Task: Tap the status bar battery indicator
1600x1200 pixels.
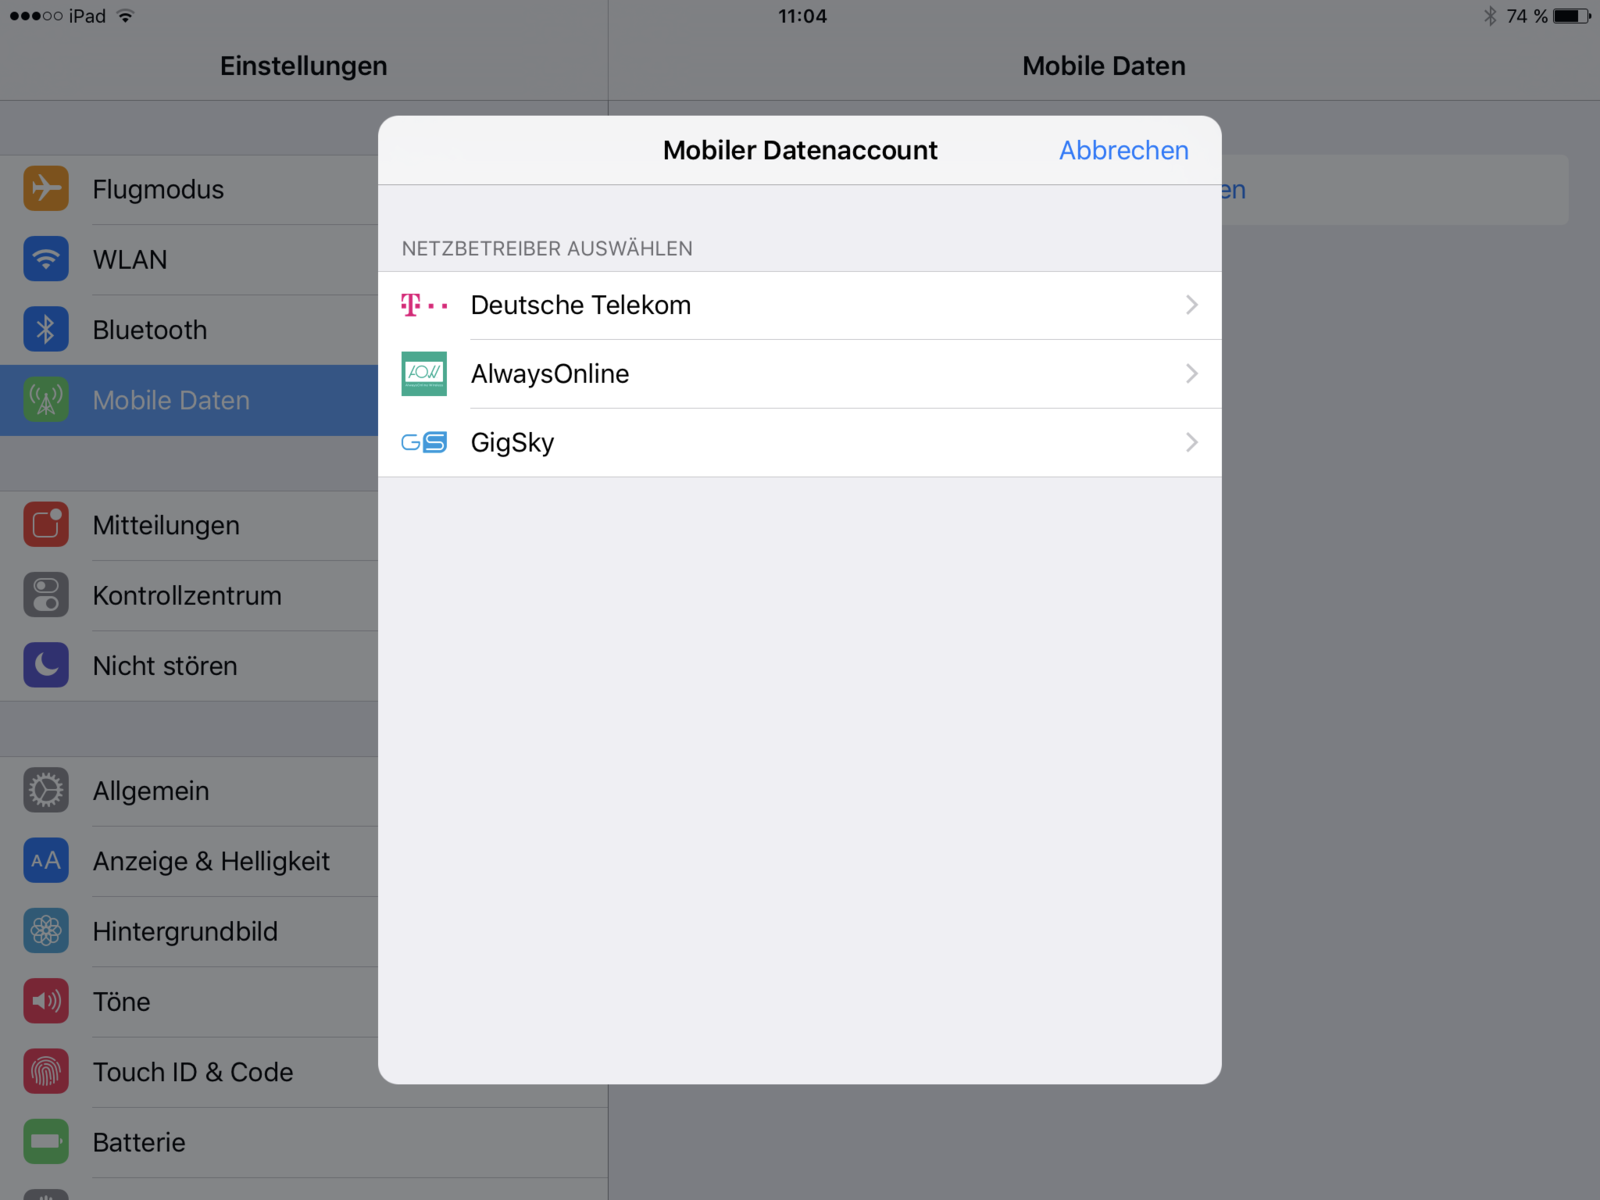Action: click(1571, 16)
